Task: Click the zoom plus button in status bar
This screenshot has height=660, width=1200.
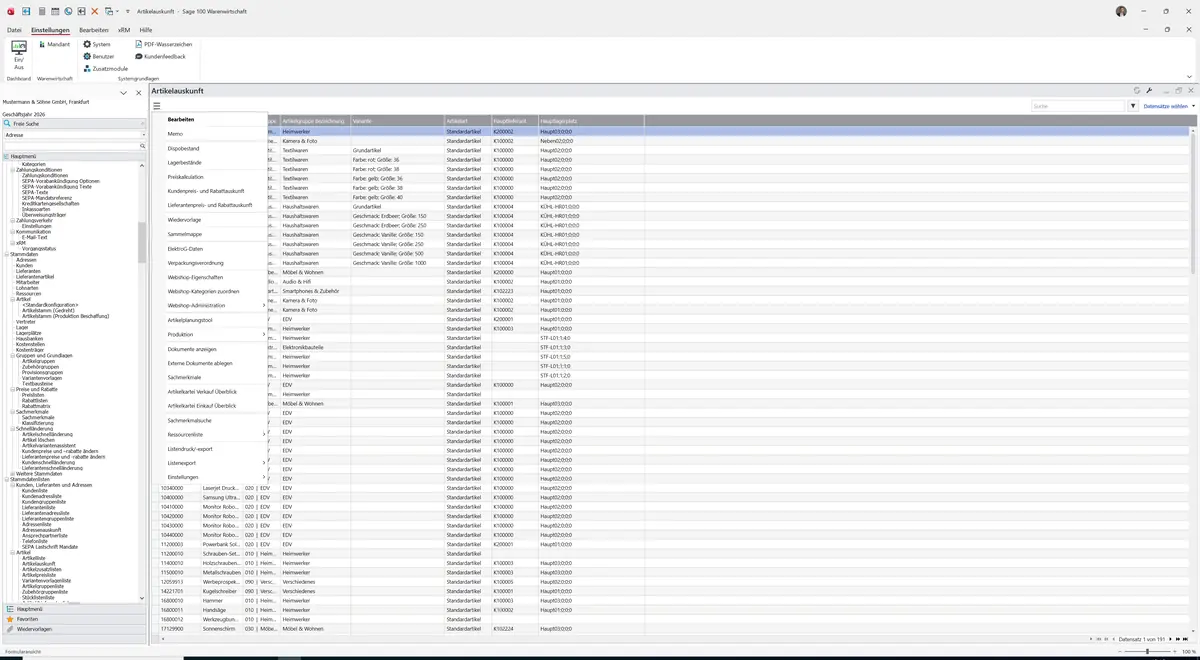Action: tap(1177, 651)
